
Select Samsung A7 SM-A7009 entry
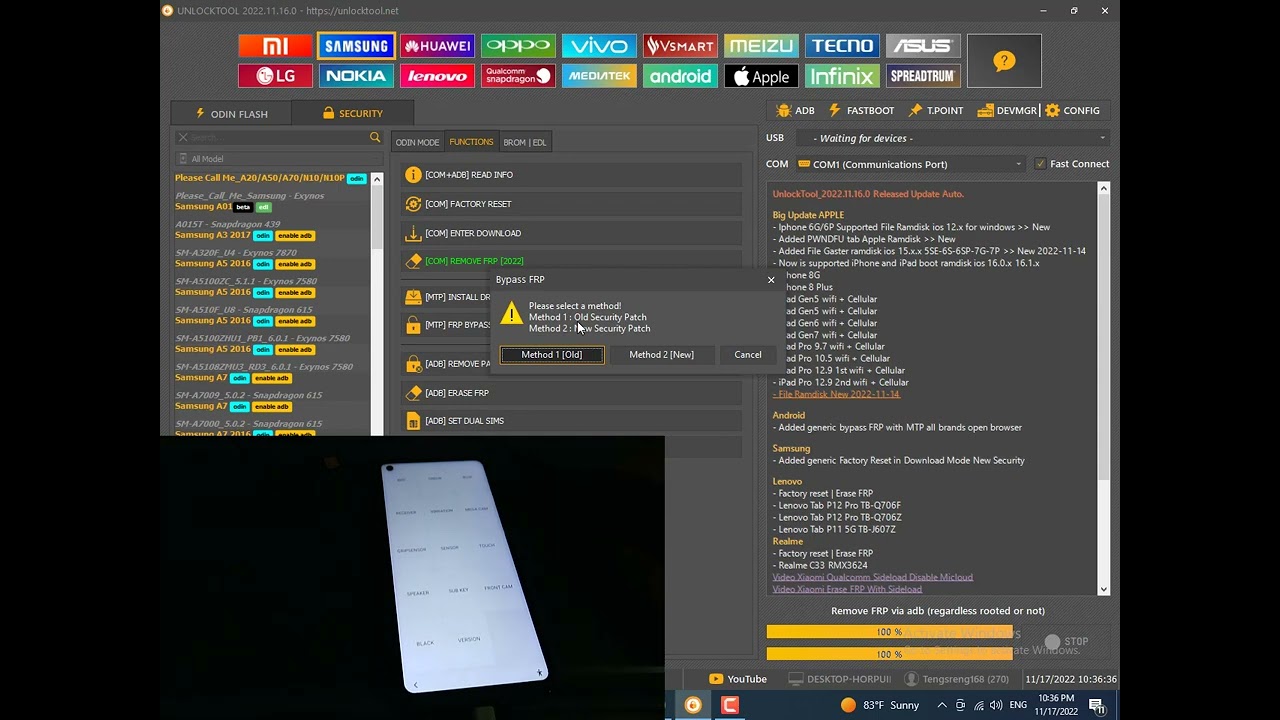(x=271, y=401)
